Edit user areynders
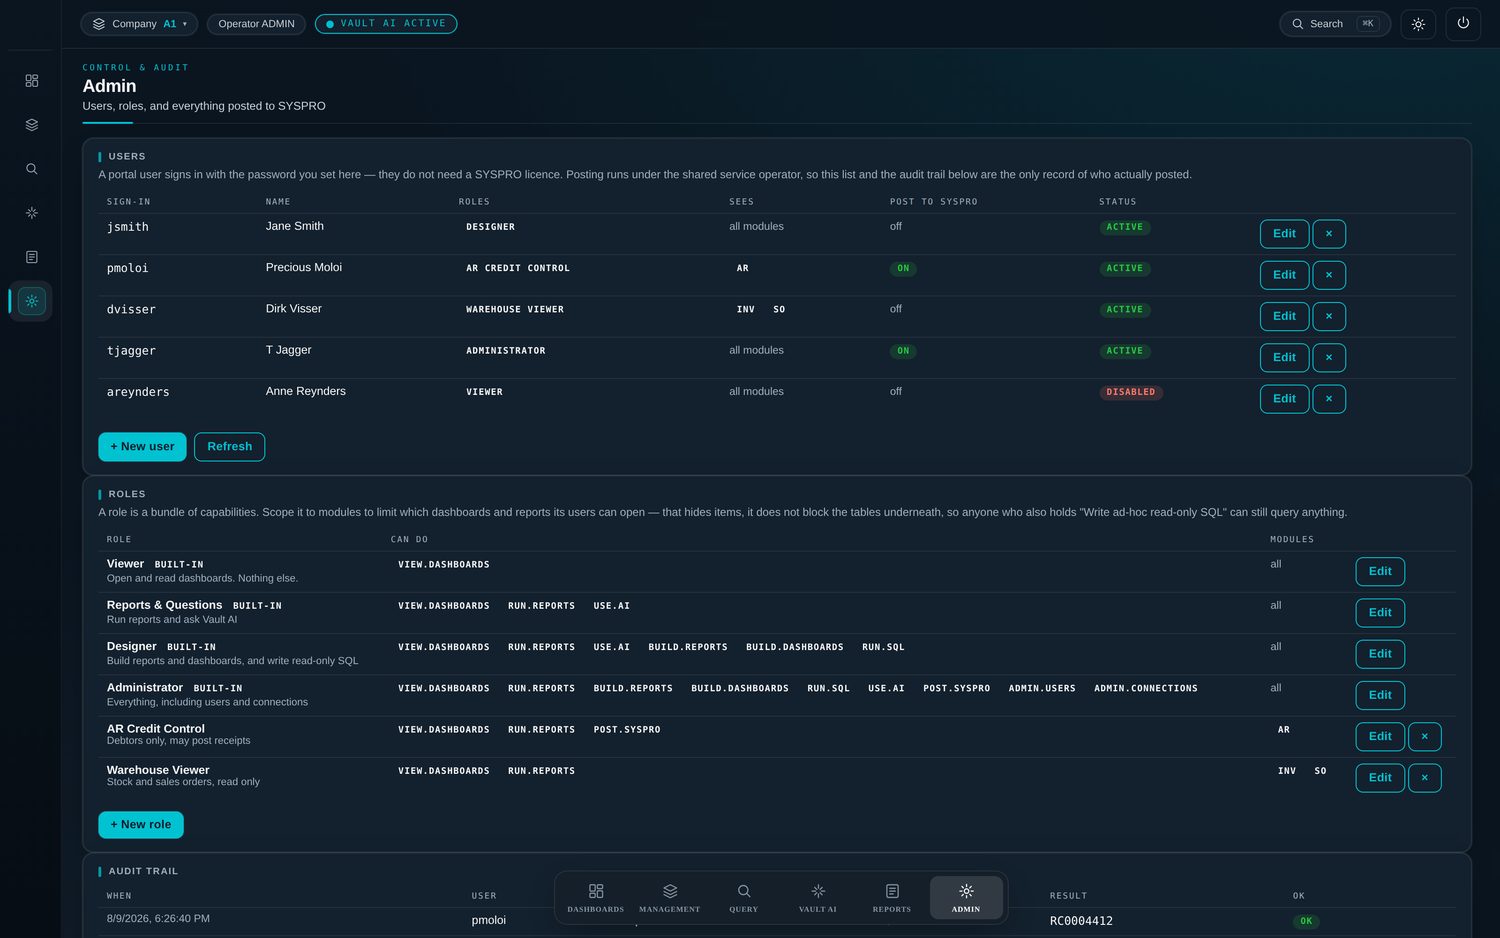 (1284, 399)
